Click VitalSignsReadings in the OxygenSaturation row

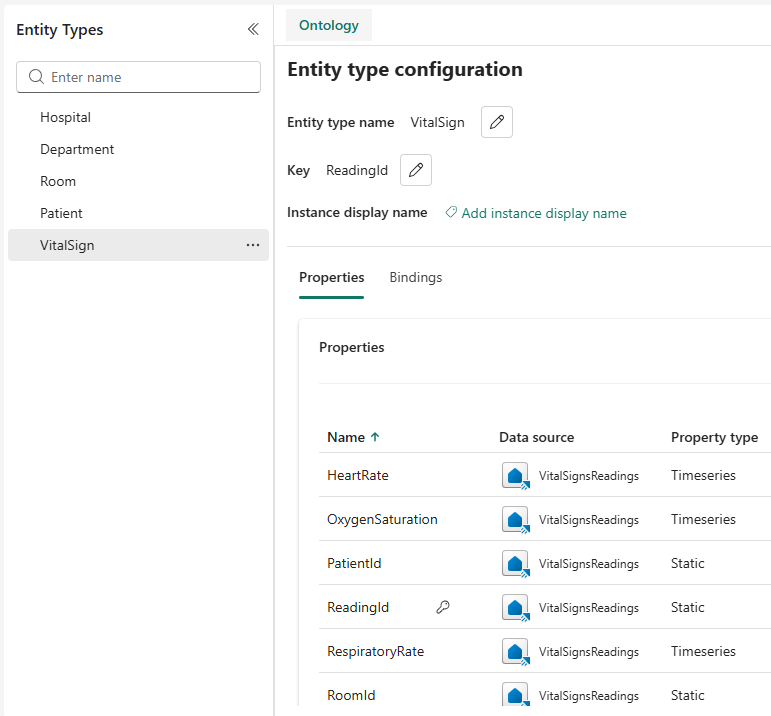click(x=589, y=520)
